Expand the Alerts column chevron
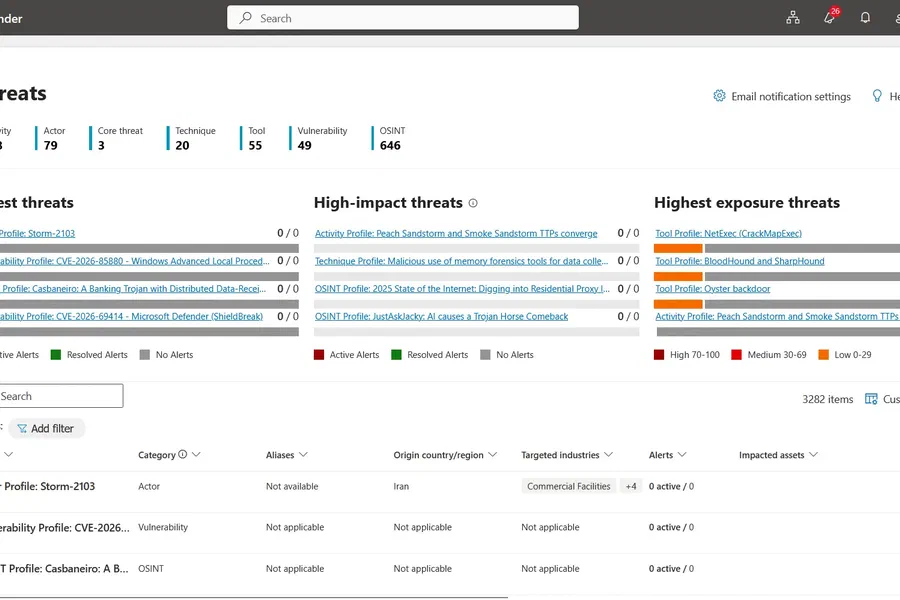900x600 pixels. tap(682, 455)
